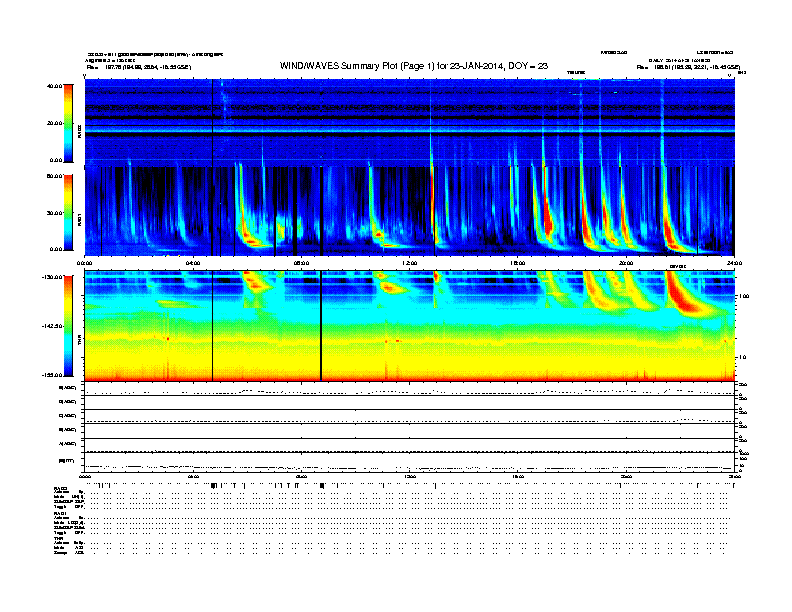The width and height of the screenshot is (792, 612).
Task: Click 24:00 time label below RAD1 spectrogram
Action: (x=734, y=263)
